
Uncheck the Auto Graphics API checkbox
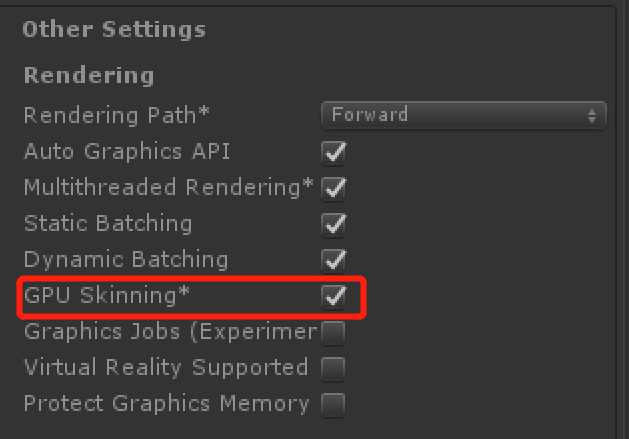pyautogui.click(x=334, y=152)
